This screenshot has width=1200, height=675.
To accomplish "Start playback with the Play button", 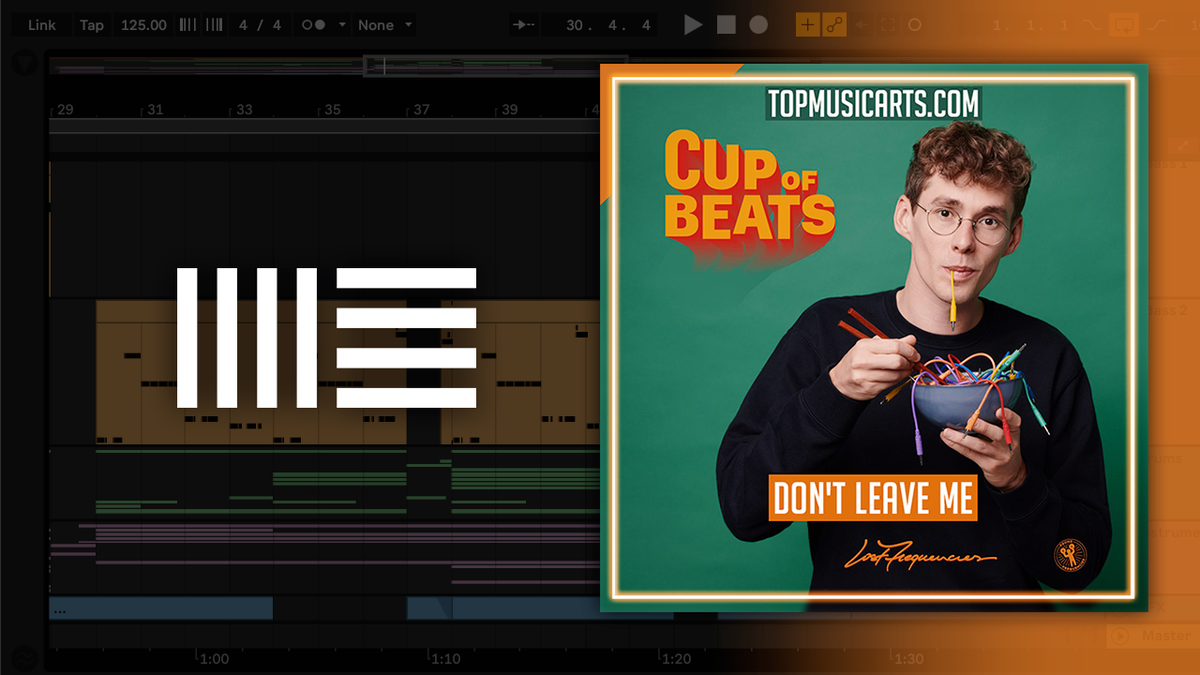I will pos(692,24).
